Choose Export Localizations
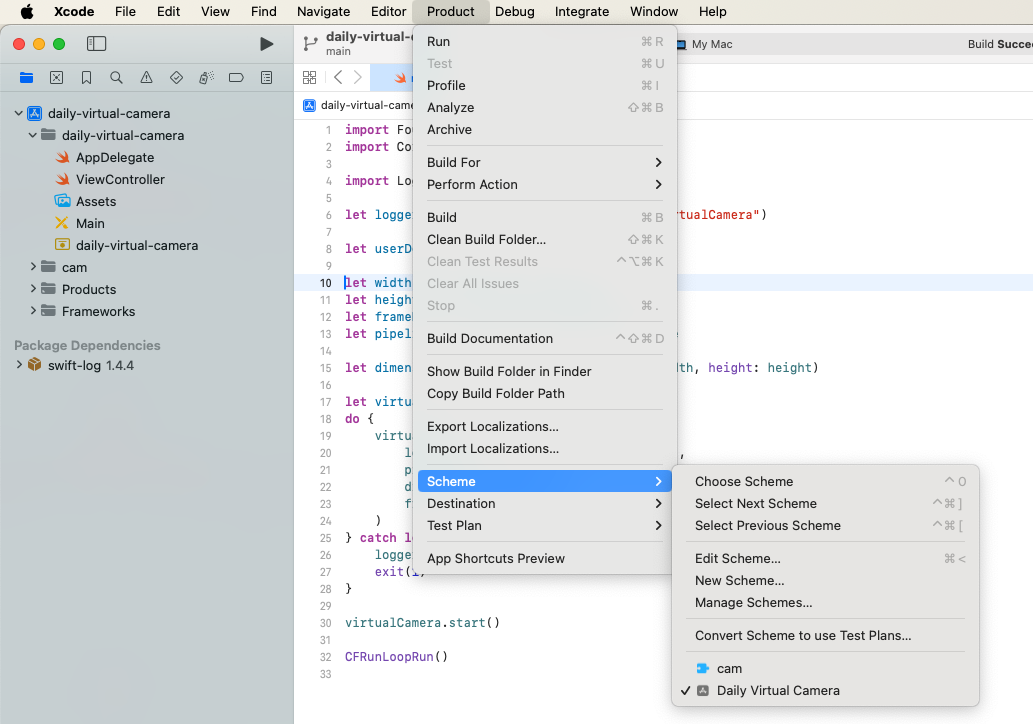This screenshot has width=1033, height=724. pyautogui.click(x=544, y=426)
